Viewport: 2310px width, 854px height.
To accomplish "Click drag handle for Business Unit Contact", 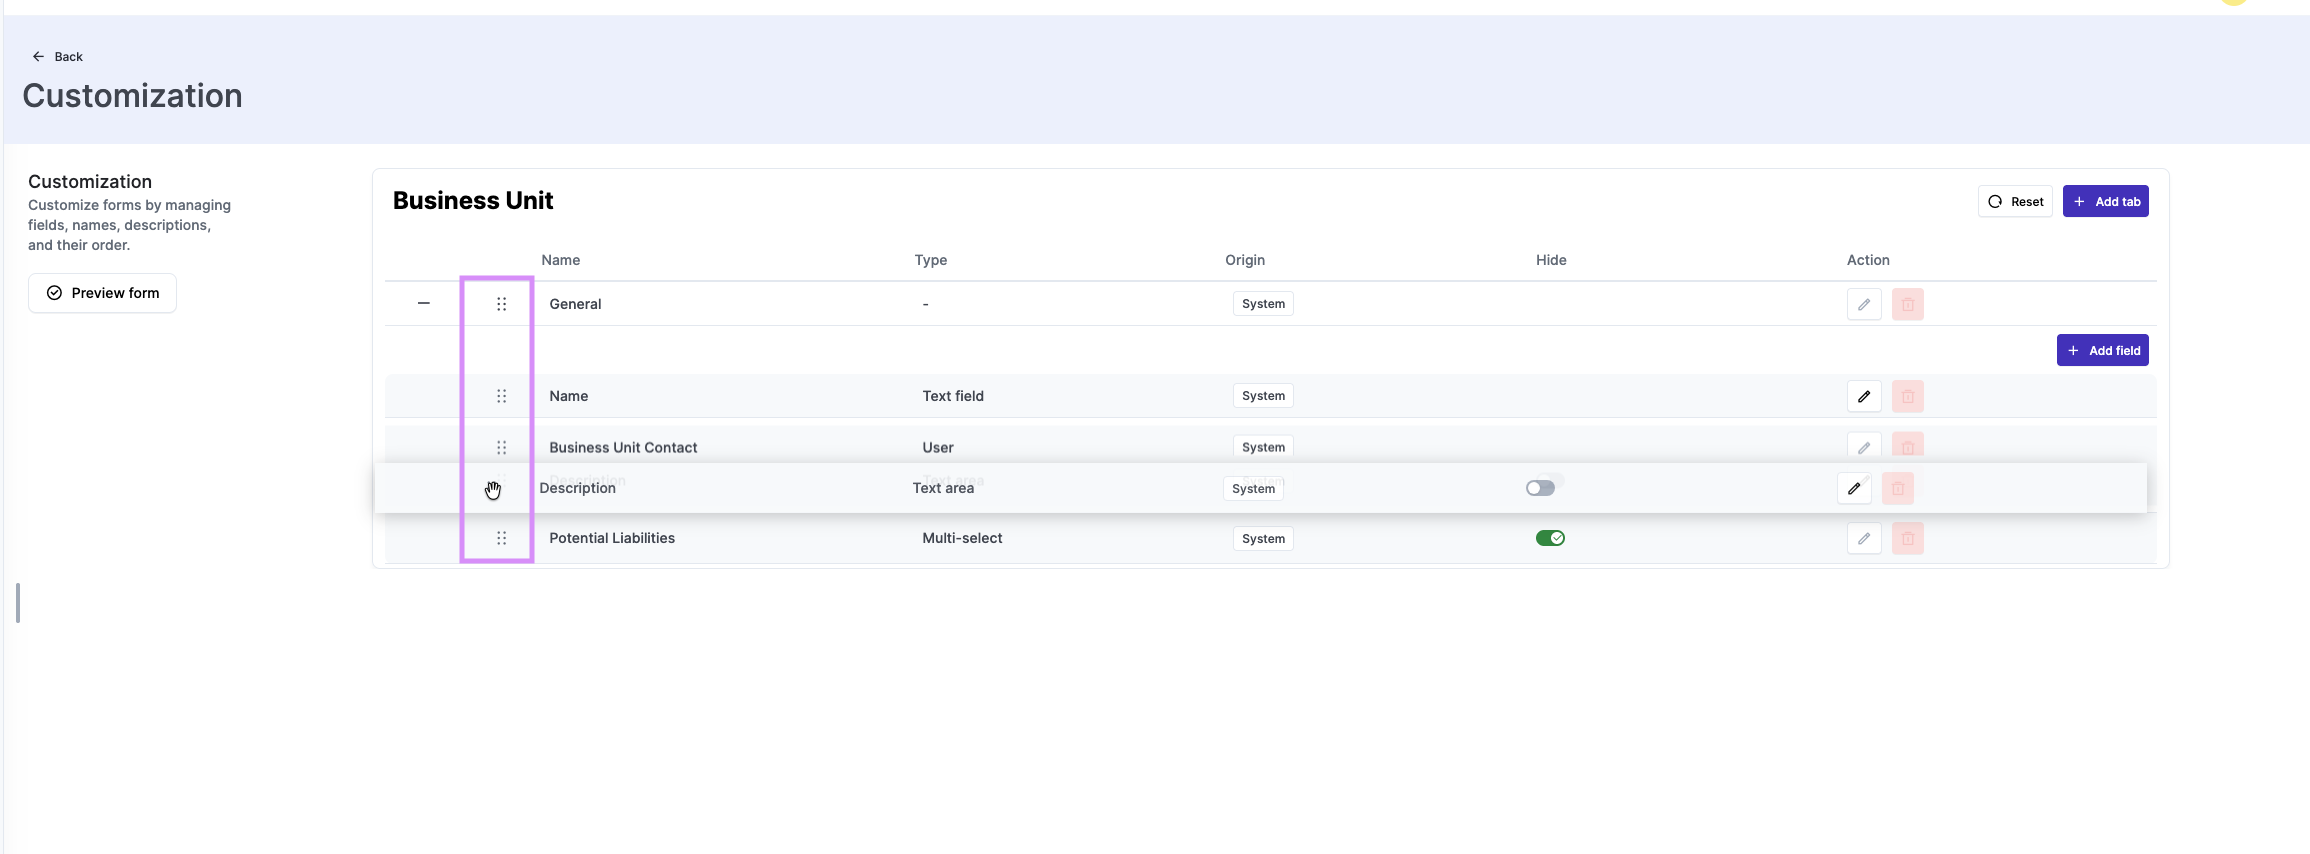I will pyautogui.click(x=501, y=447).
